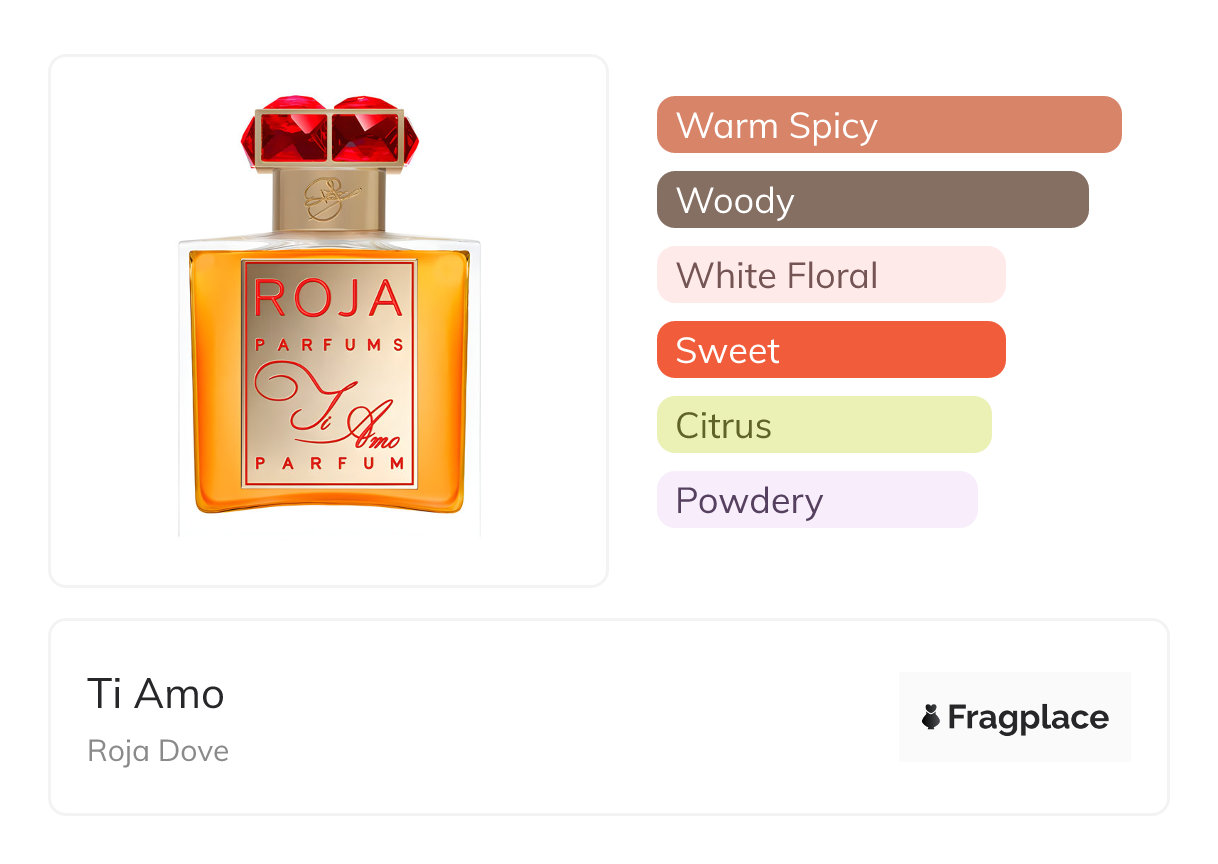Click PARFUMS text on the gold label
This screenshot has height=864, width=1218.
pyautogui.click(x=329, y=345)
